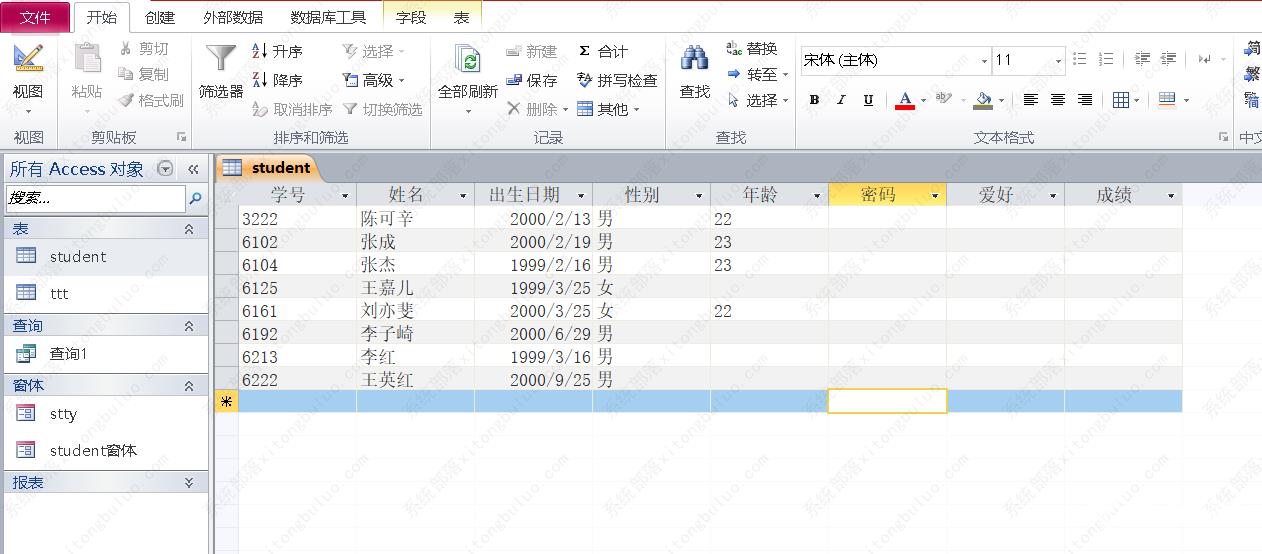Sort descending with 降序
This screenshot has width=1262, height=554.
277,80
